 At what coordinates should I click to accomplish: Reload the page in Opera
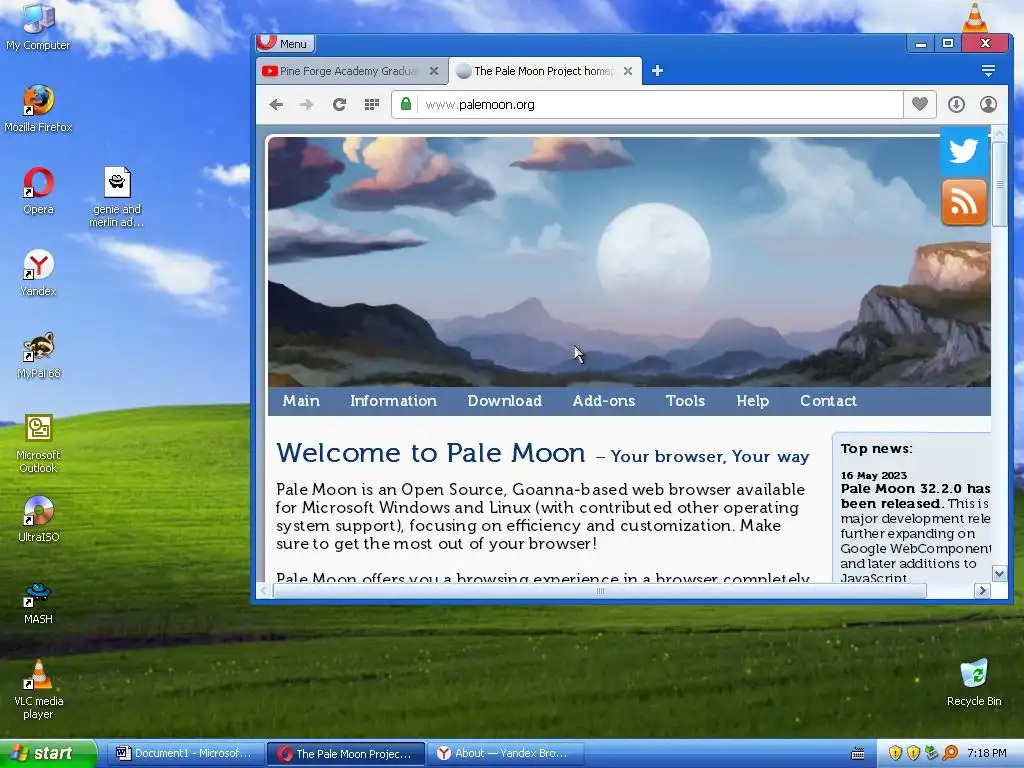point(340,104)
